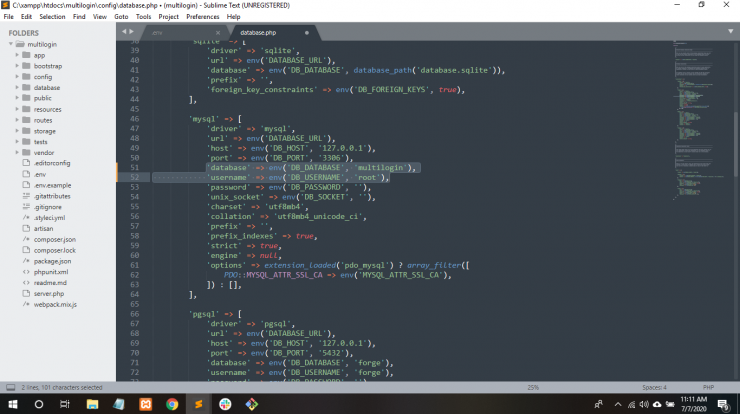Click Sublime Text taskbar icon
The width and height of the screenshot is (740, 414).
(198, 405)
